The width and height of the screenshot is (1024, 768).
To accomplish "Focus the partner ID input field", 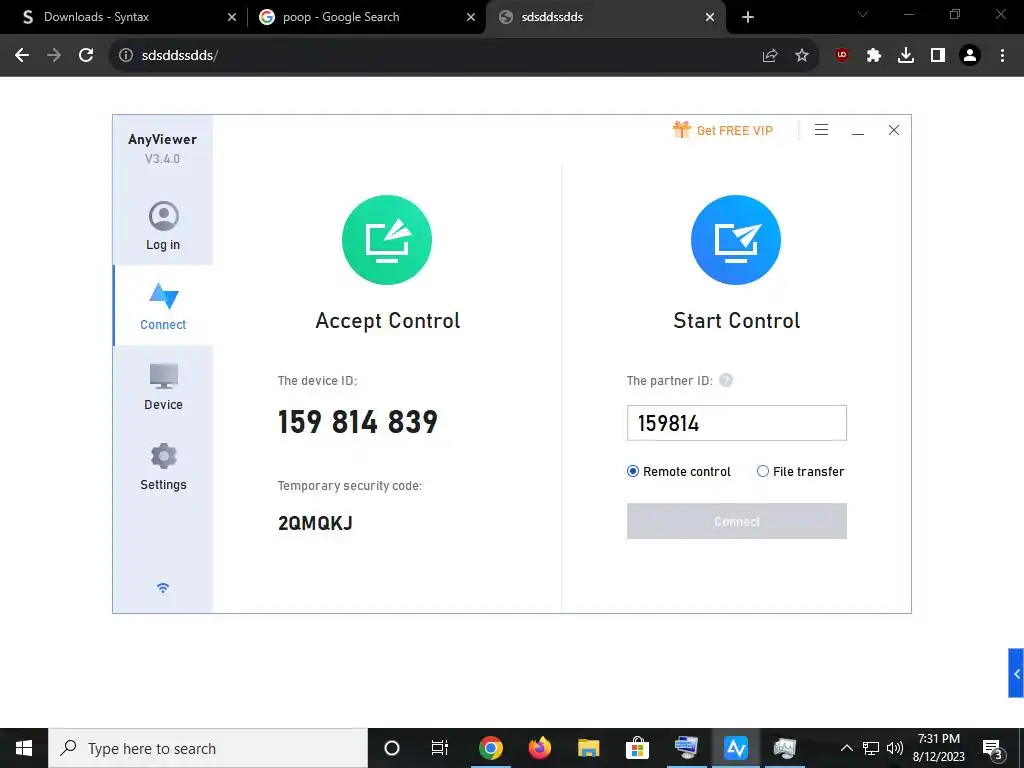I will (737, 423).
